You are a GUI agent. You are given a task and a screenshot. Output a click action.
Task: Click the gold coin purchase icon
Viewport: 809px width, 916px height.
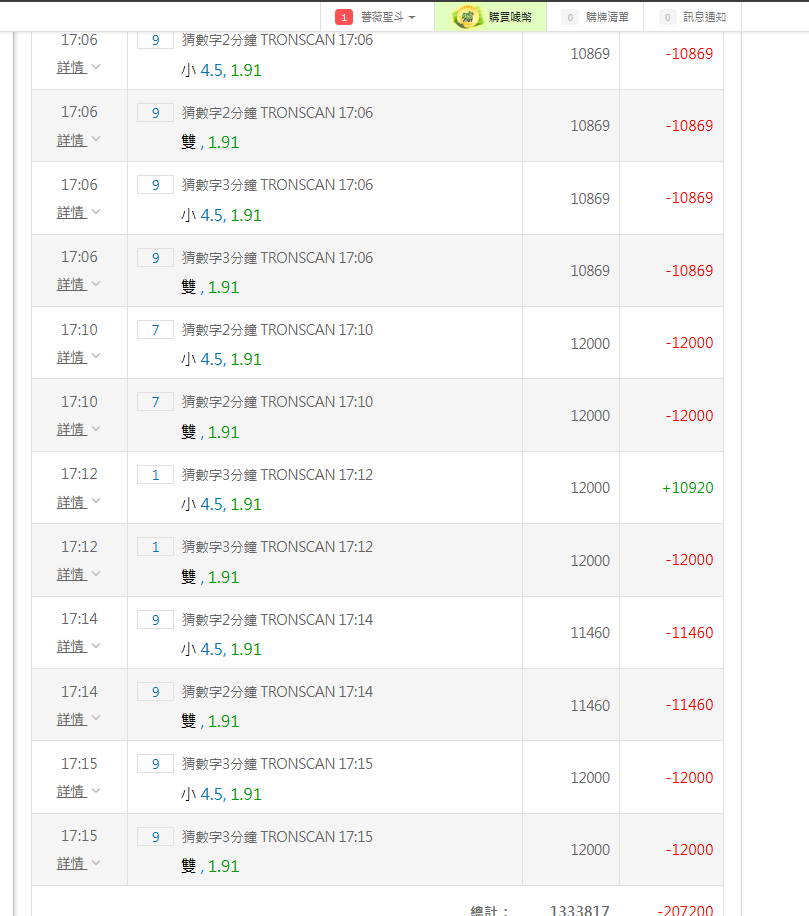point(467,17)
